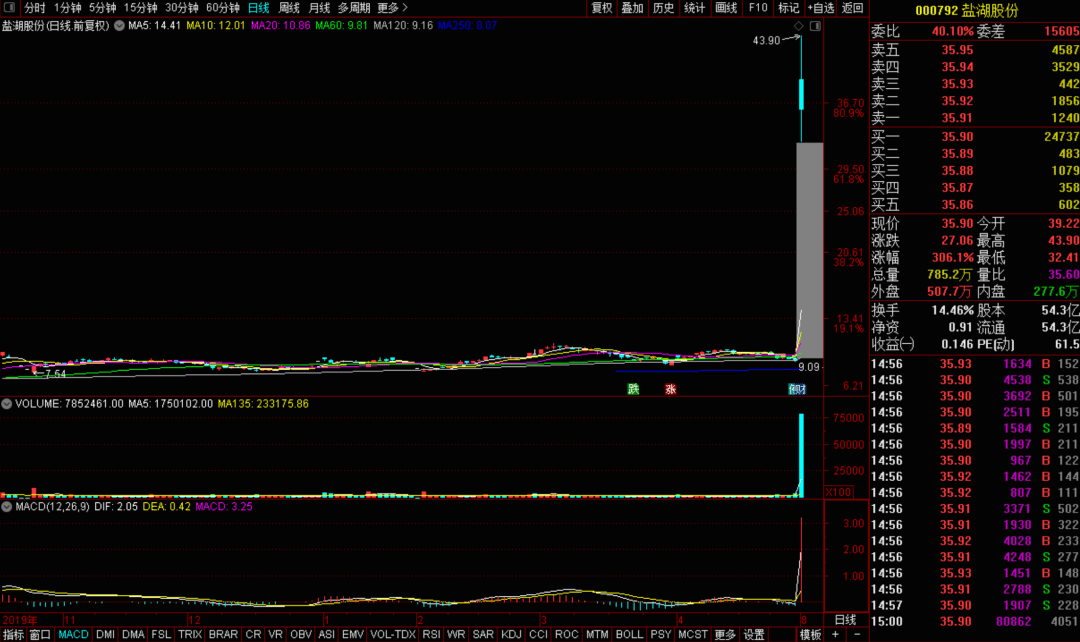Screen dimensions: 1080x642
Task: Select the 60分钟 timeframe tab
Action: coord(222,8)
